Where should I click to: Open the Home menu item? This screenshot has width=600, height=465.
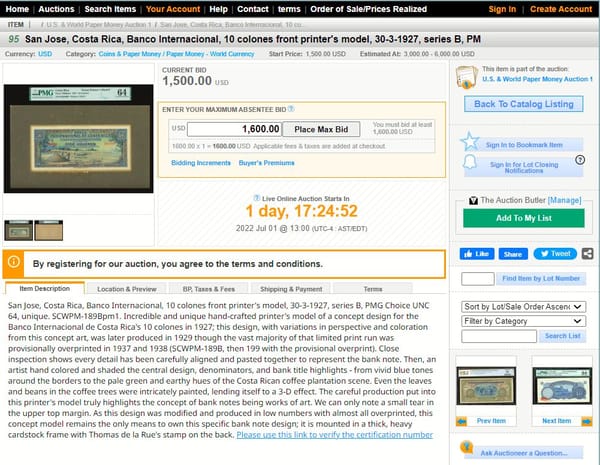click(17, 9)
